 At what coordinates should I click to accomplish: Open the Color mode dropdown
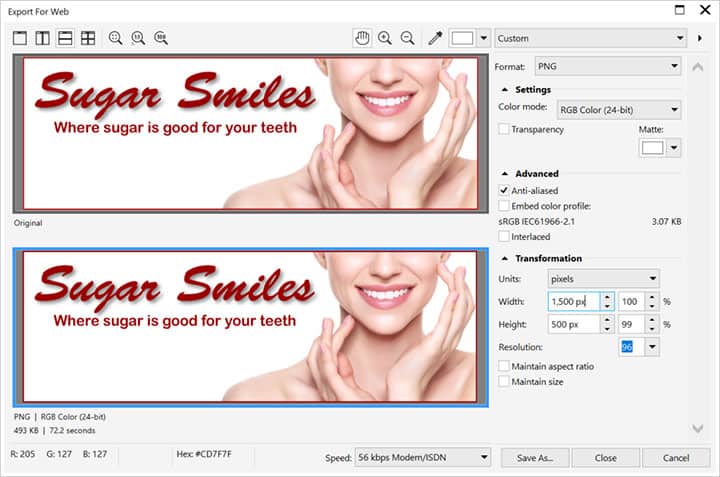pos(619,110)
